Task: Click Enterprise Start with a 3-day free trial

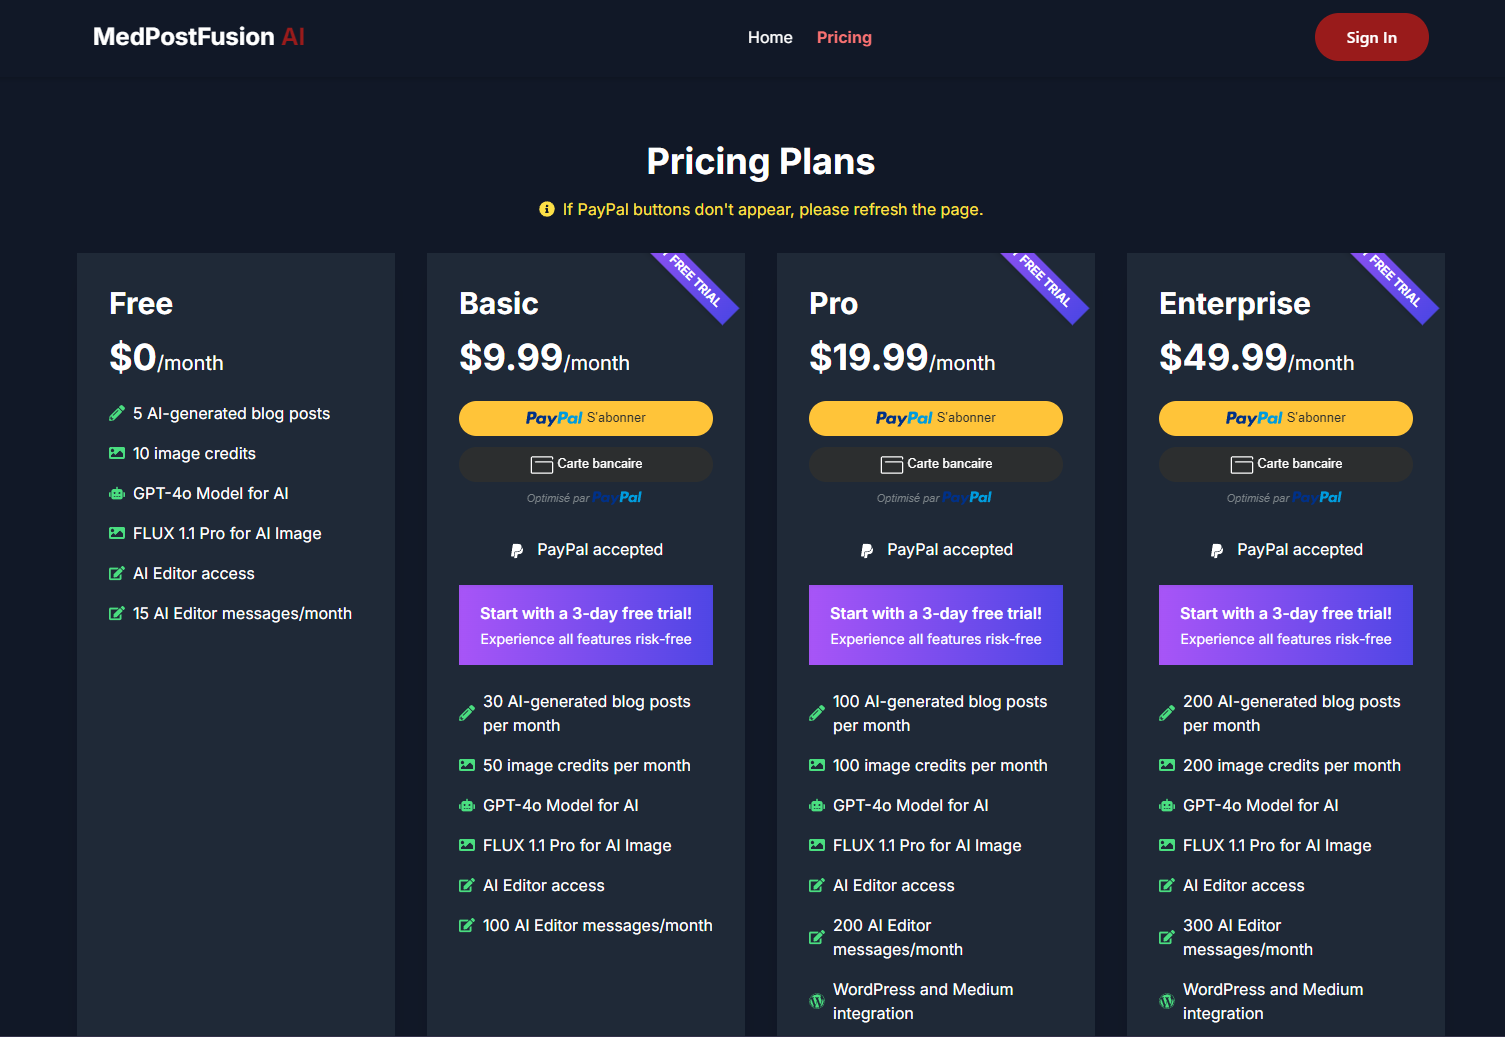Action: point(1285,625)
